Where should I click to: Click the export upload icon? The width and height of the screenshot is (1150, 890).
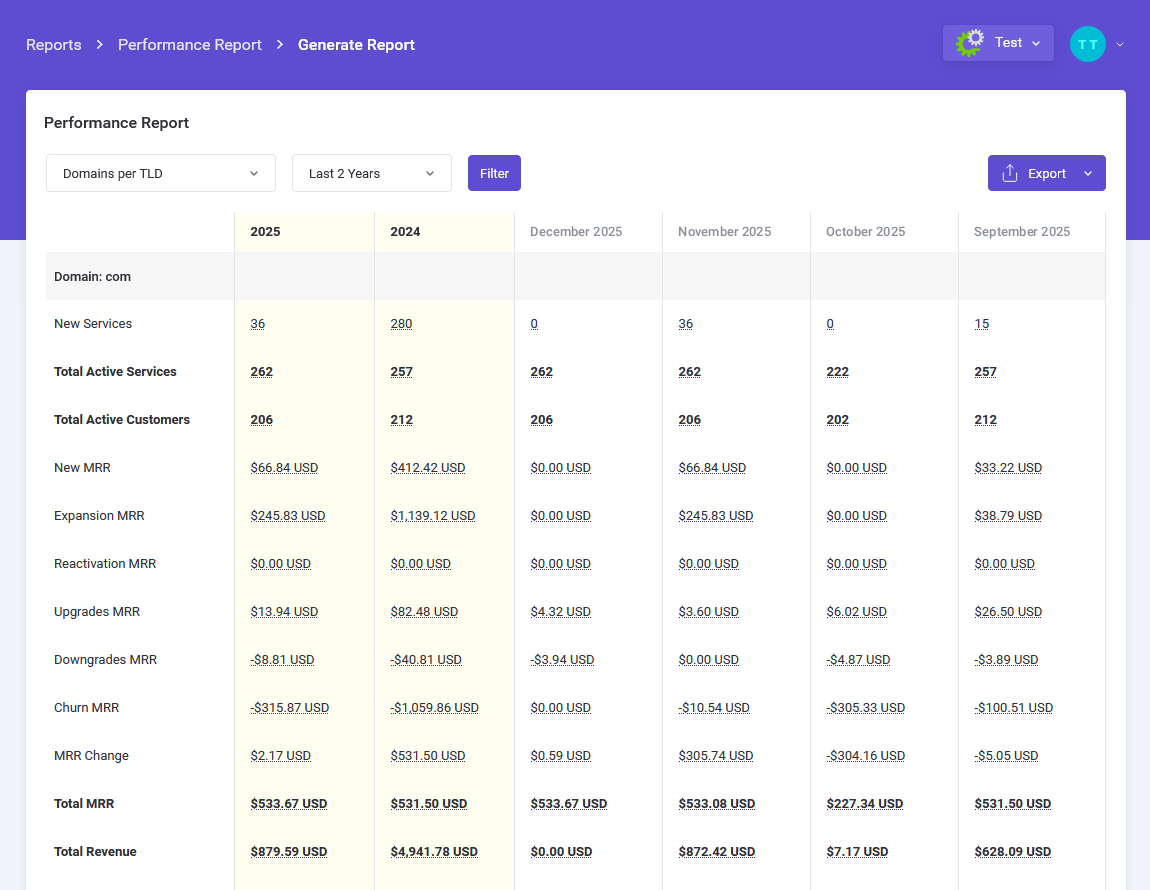(1009, 173)
